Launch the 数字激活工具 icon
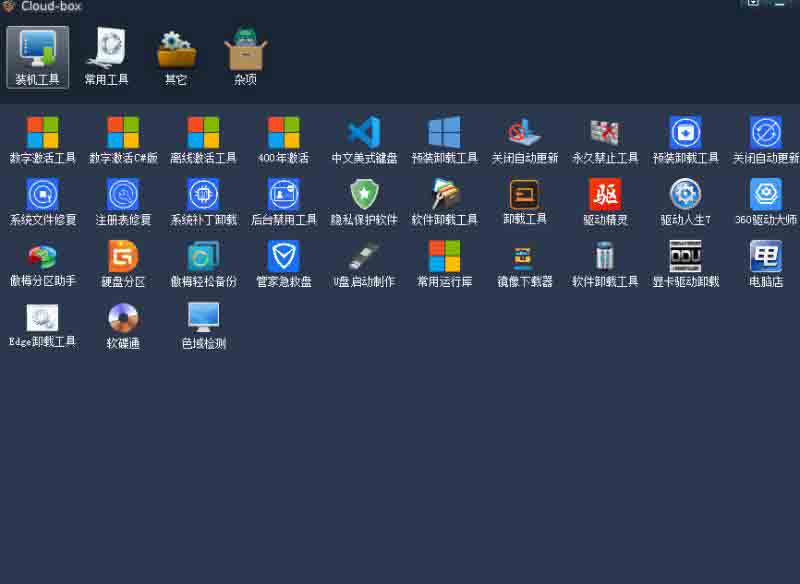The height and width of the screenshot is (584, 800). pos(42,139)
